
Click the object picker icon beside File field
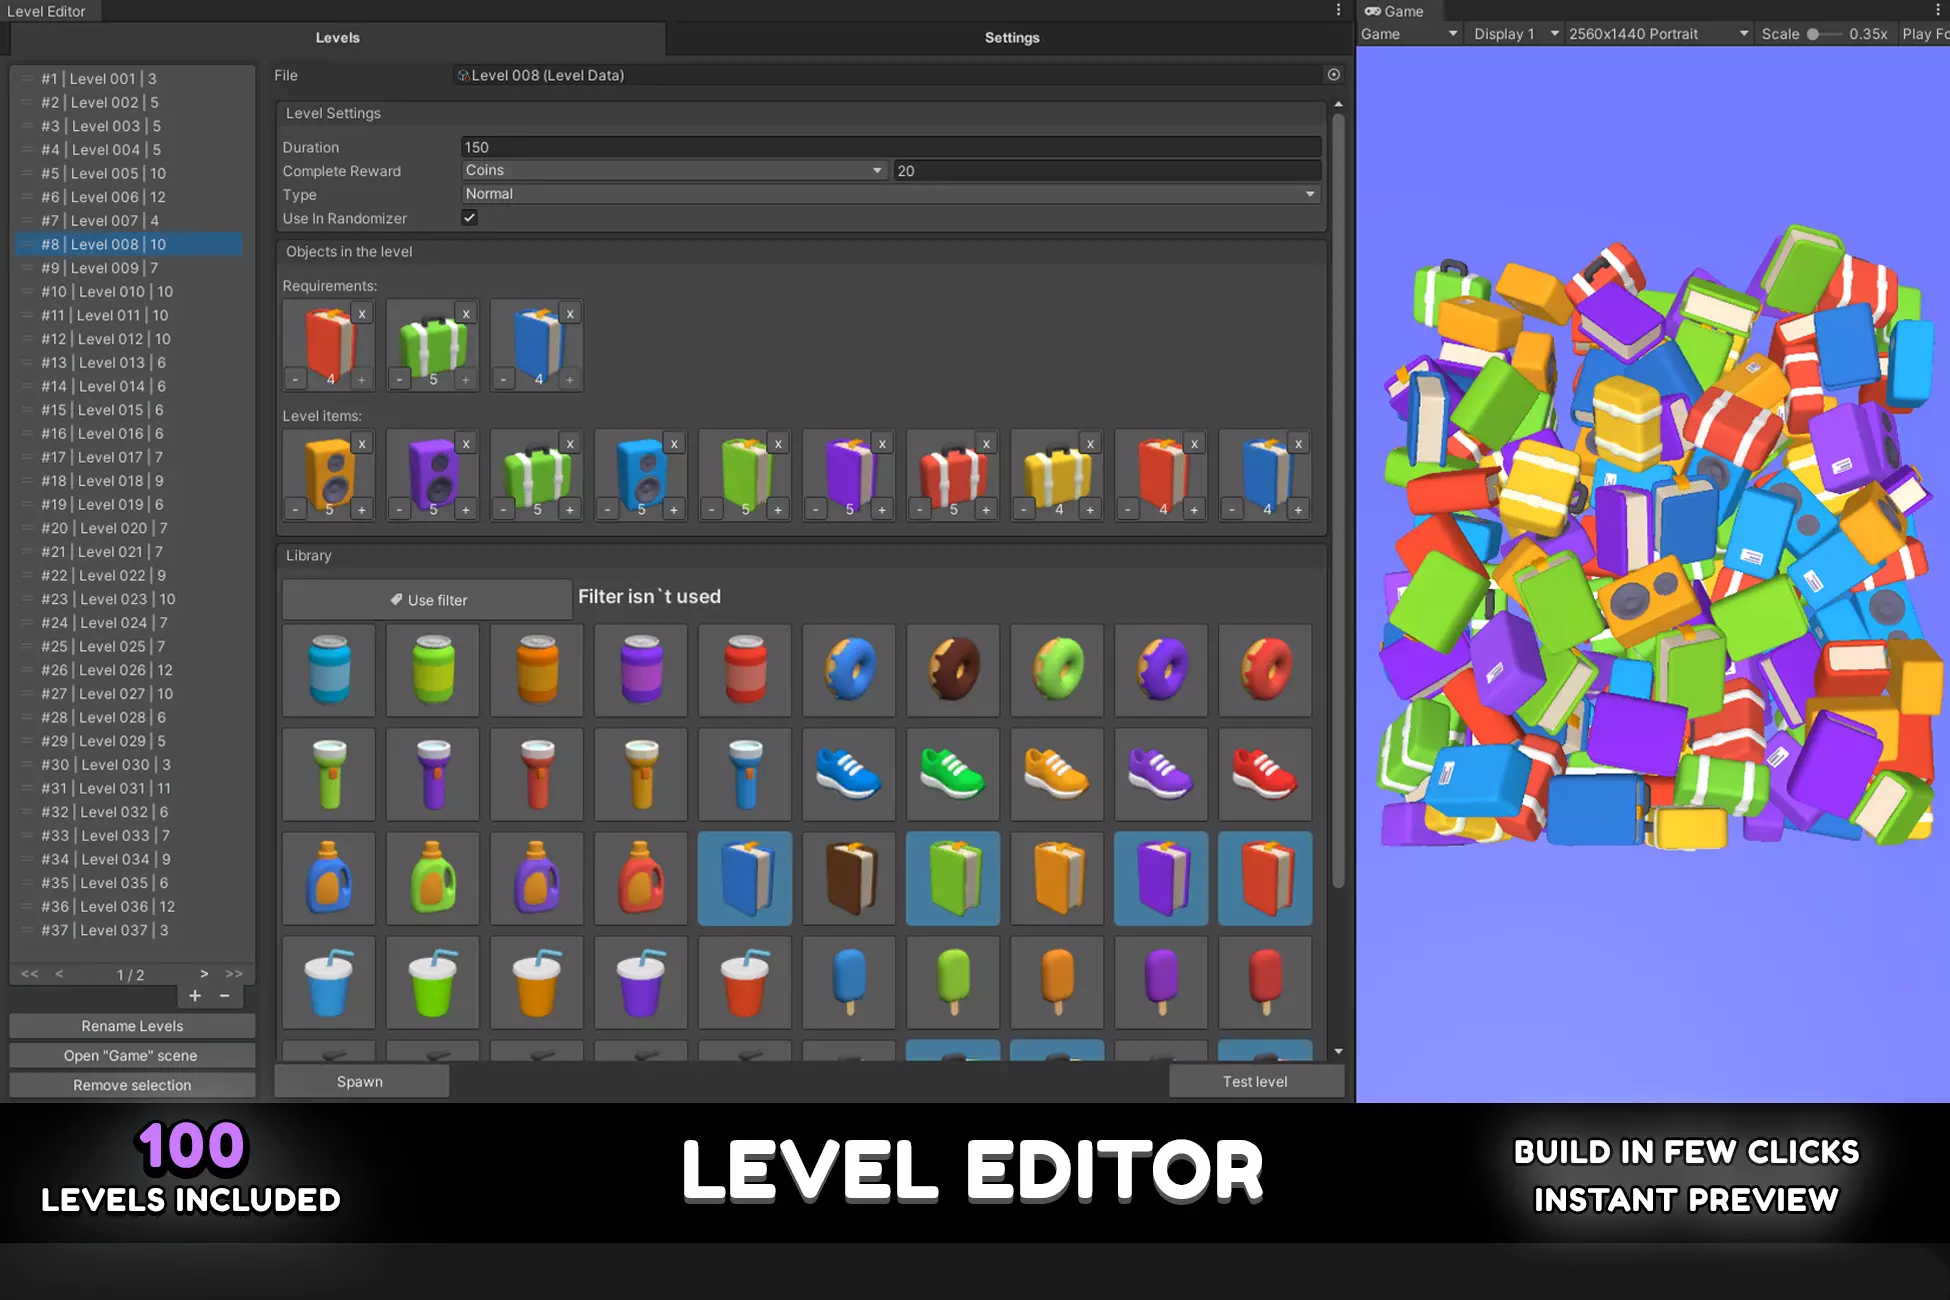[1333, 75]
